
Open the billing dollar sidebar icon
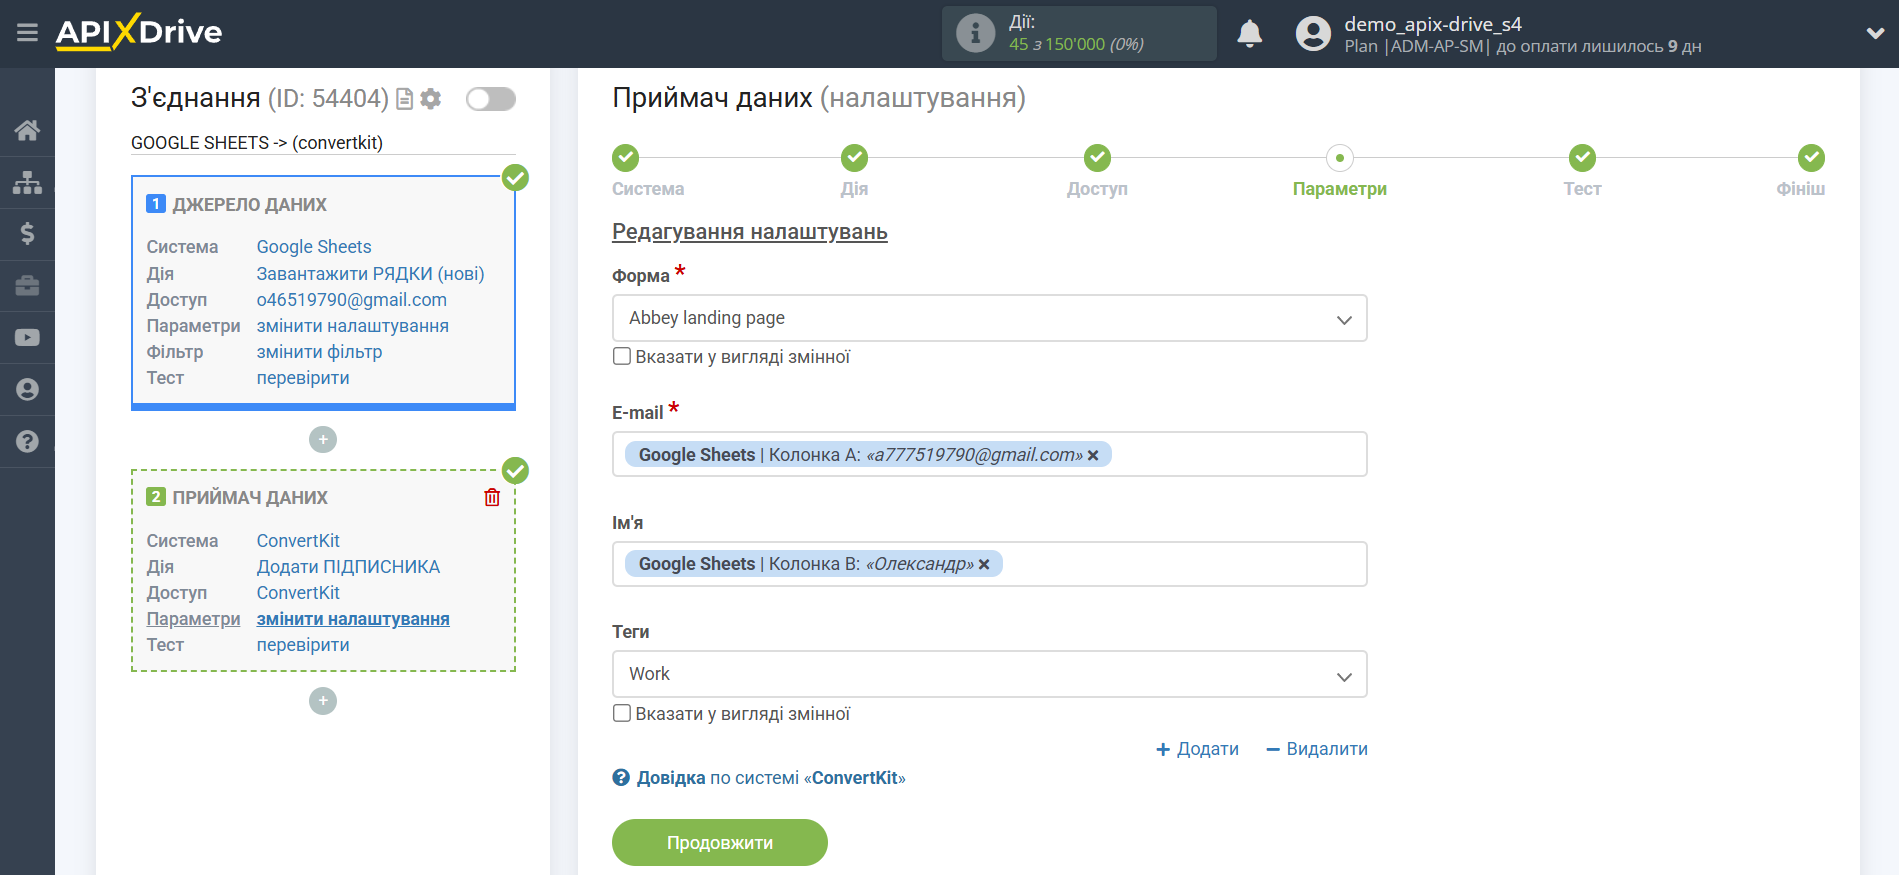pyautogui.click(x=27, y=234)
